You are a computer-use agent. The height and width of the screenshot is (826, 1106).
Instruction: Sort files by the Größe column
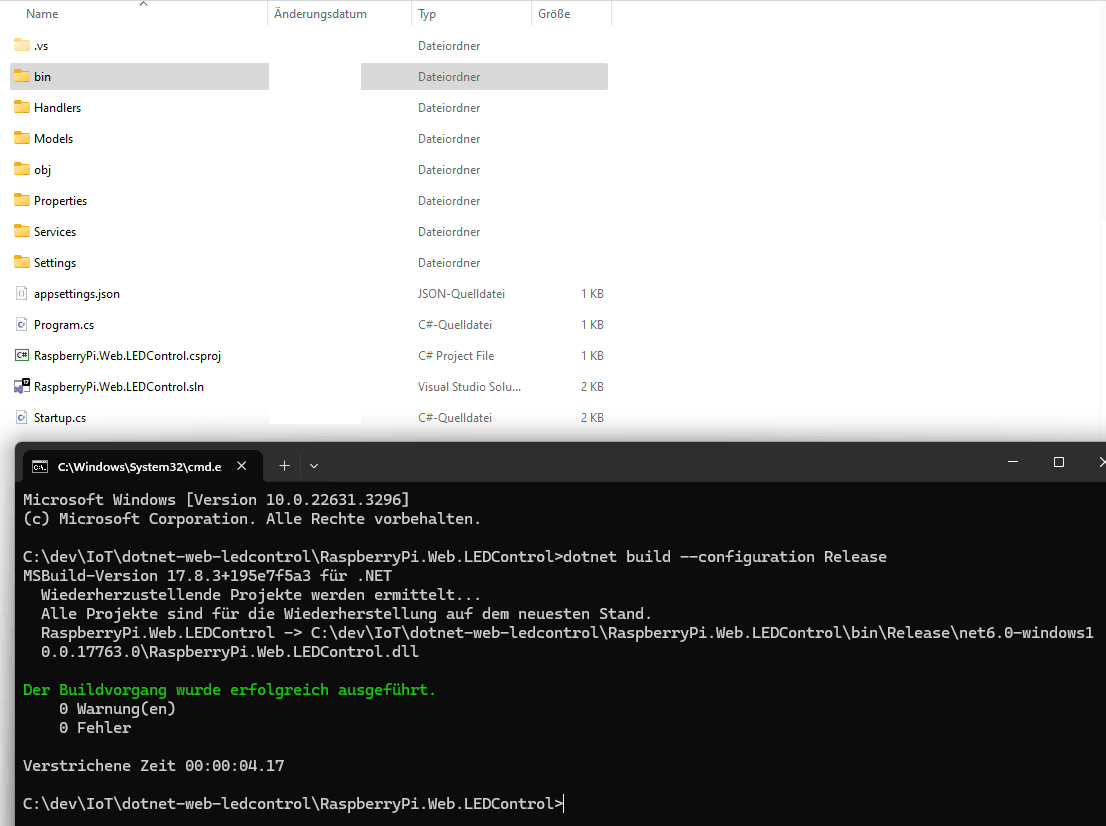click(554, 14)
